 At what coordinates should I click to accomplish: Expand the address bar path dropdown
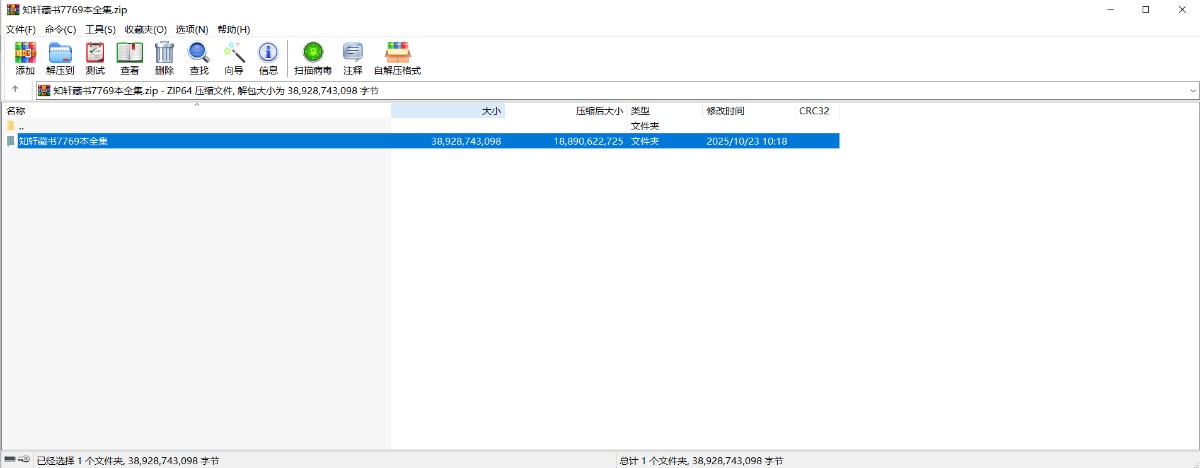click(x=1192, y=91)
